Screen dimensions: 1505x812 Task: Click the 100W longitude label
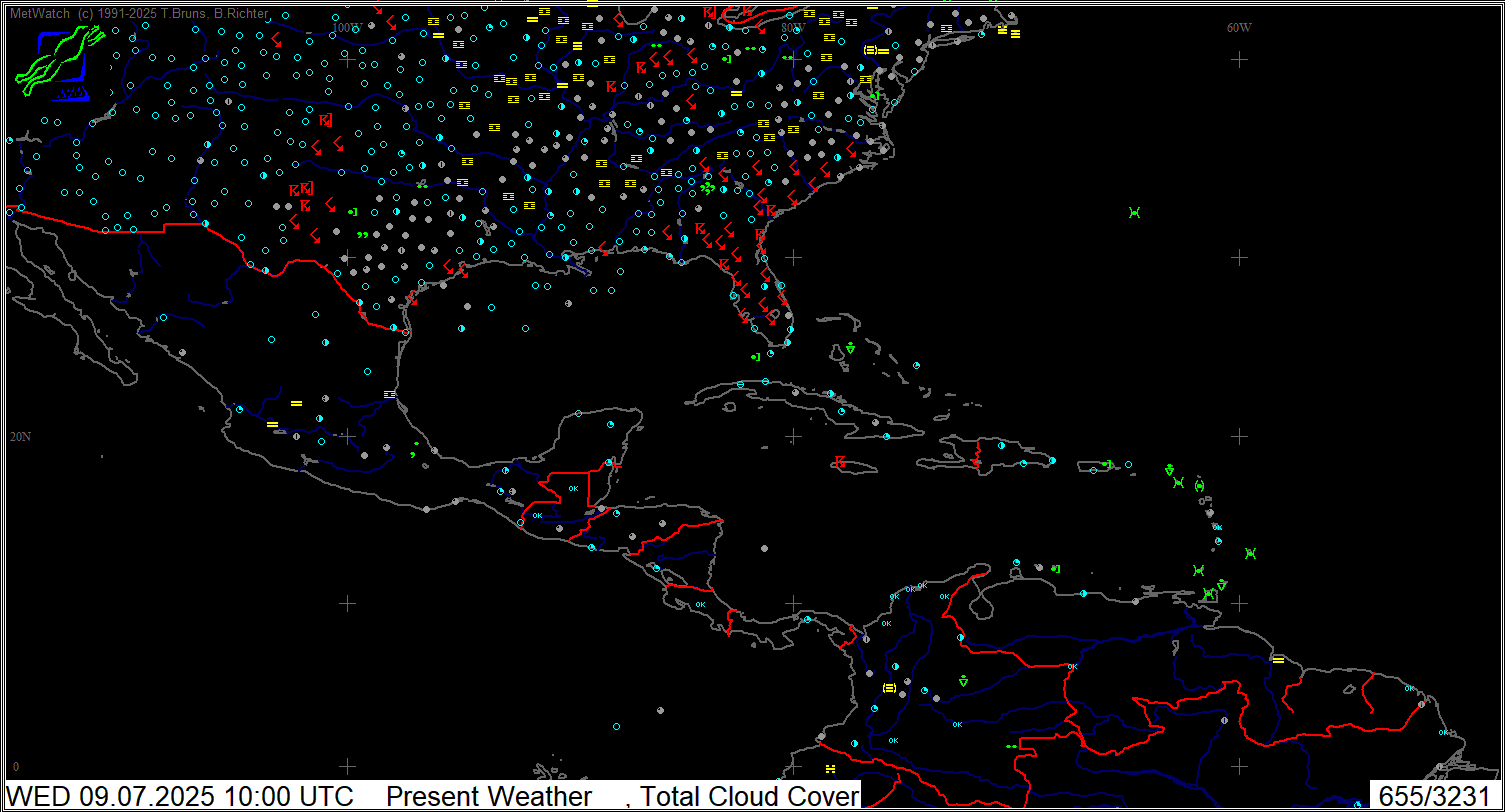pyautogui.click(x=346, y=28)
